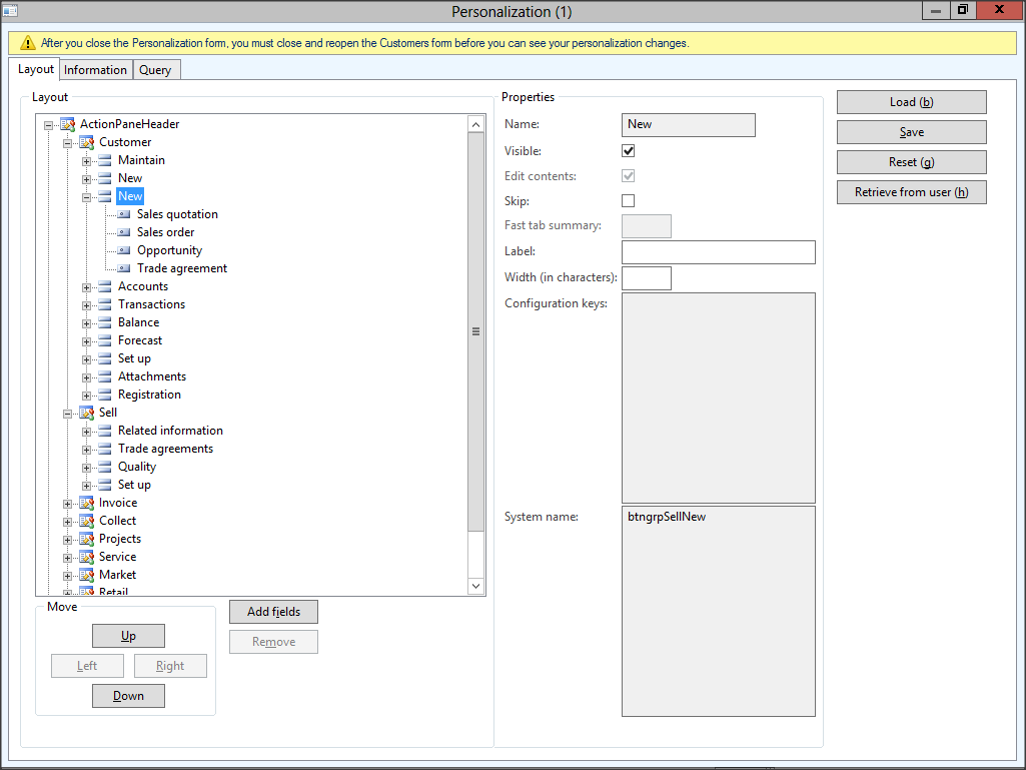Screen dimensions: 1026x770
Task: Enable the Skip checkbox
Action: (628, 201)
